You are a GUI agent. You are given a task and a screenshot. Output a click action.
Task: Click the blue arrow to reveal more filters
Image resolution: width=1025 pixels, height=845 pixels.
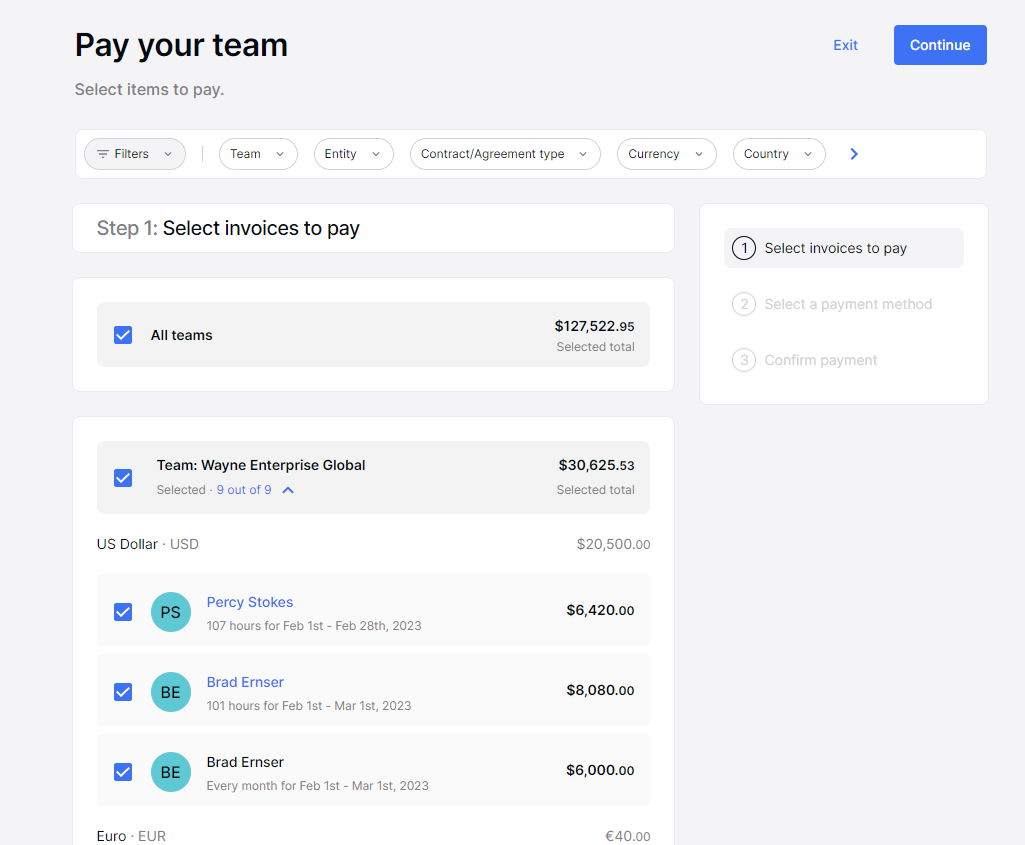(853, 154)
